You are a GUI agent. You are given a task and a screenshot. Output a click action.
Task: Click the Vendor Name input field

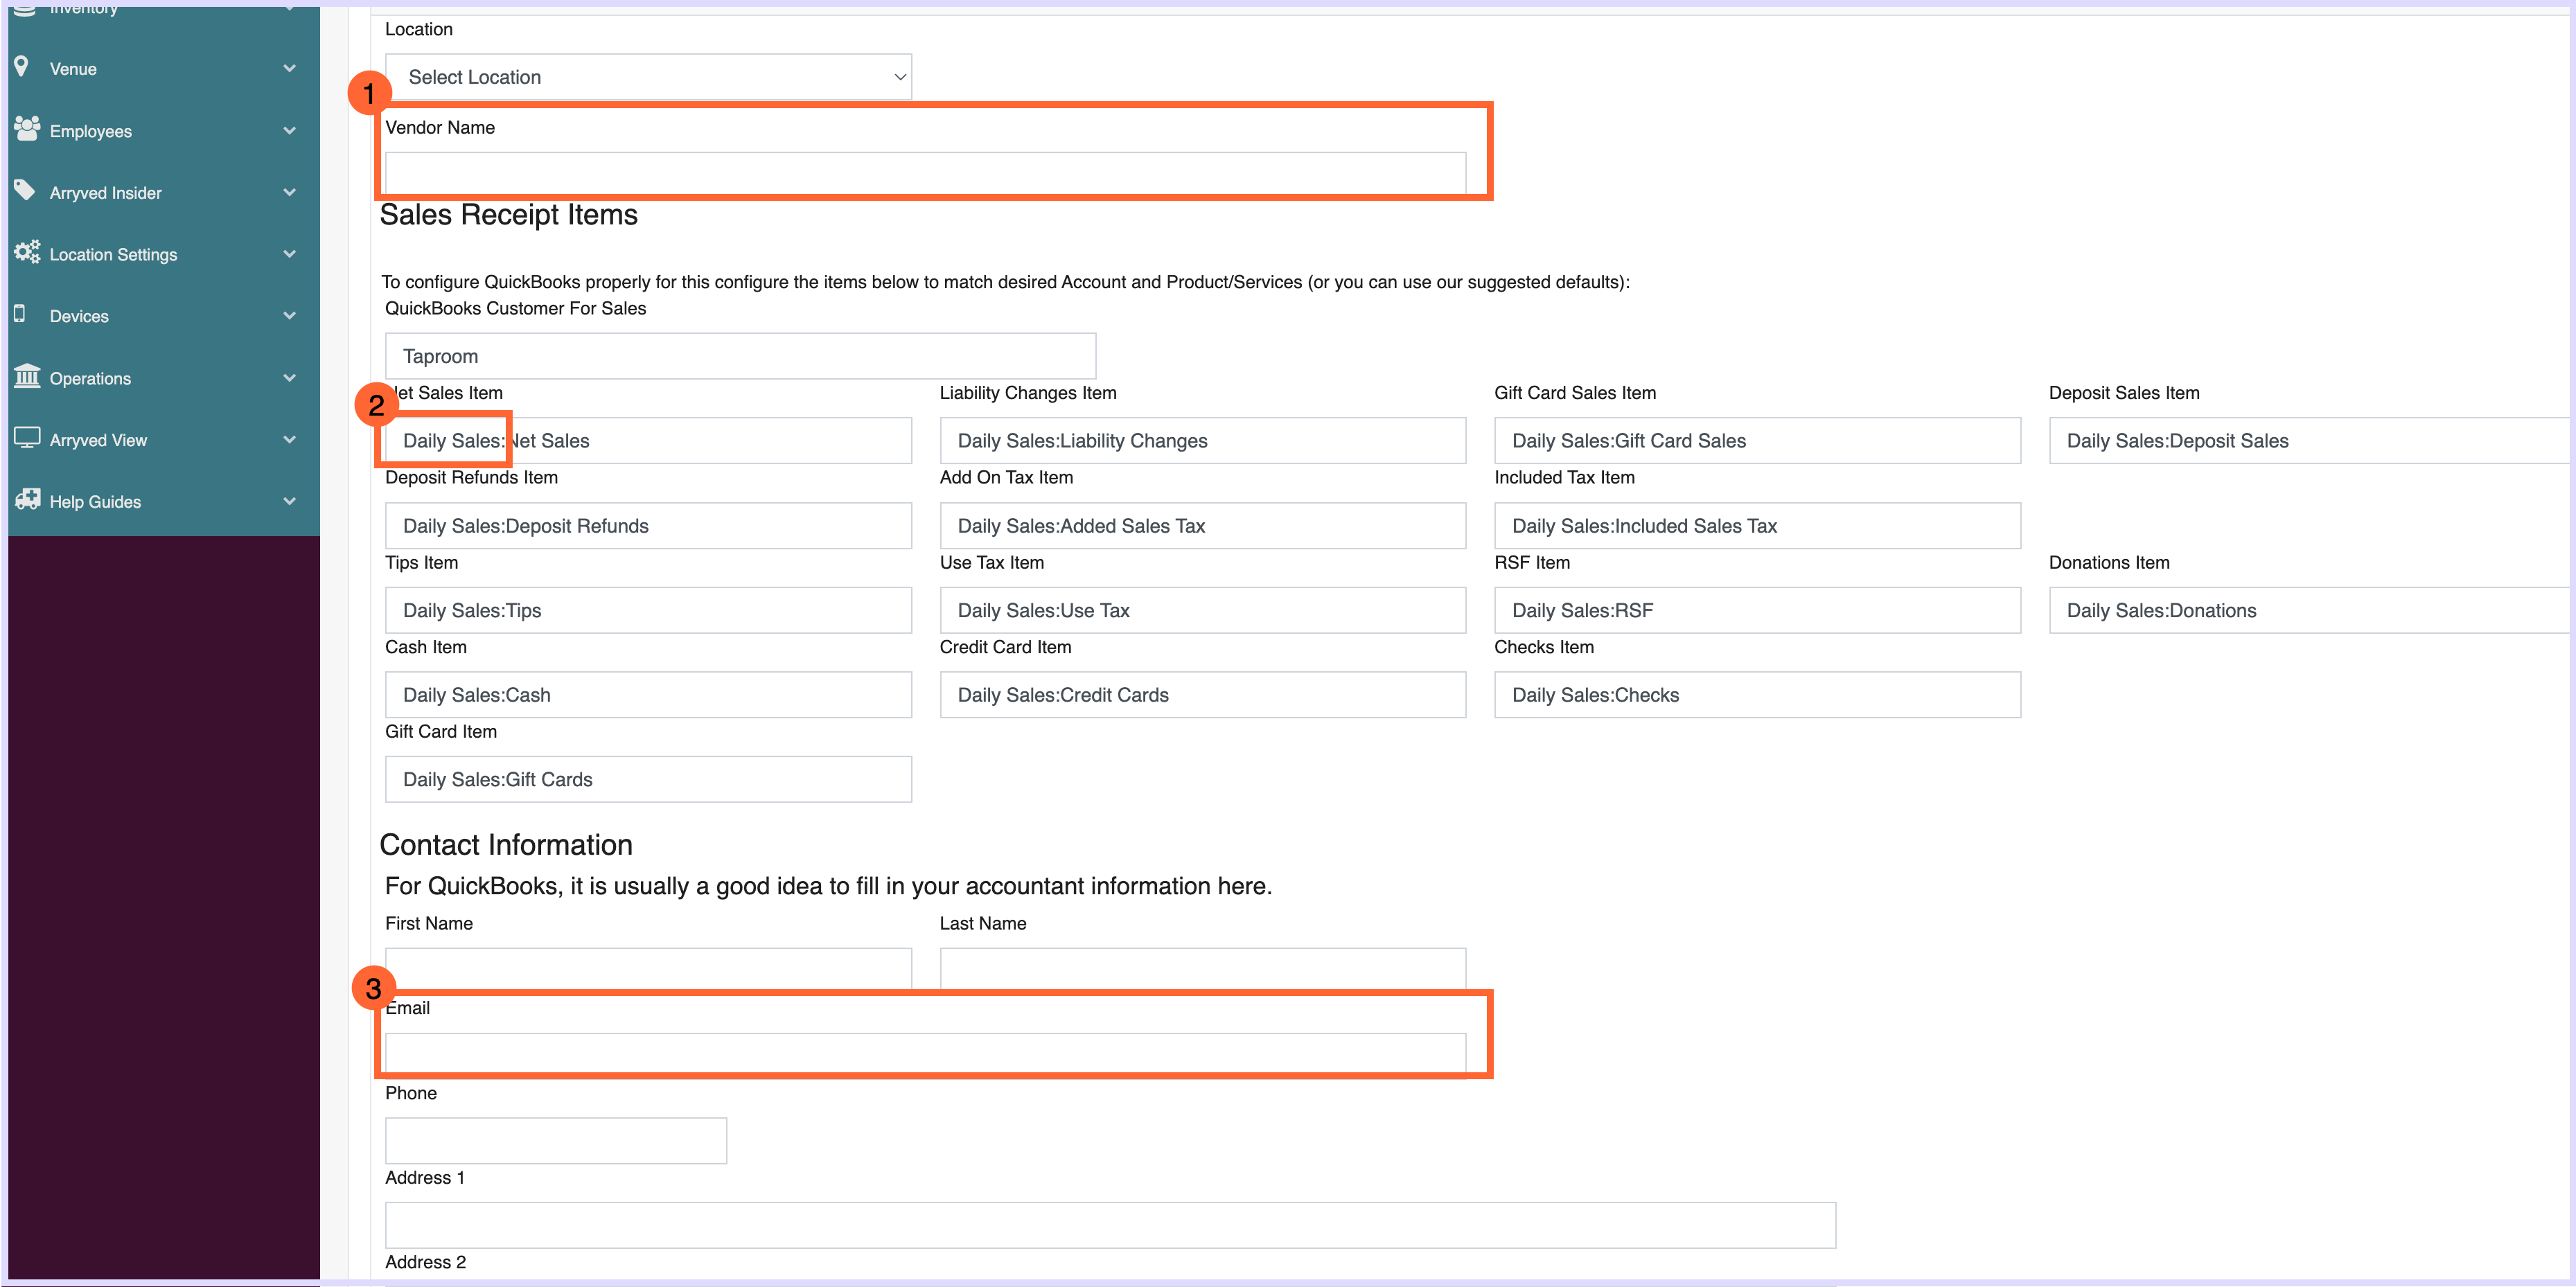point(925,174)
